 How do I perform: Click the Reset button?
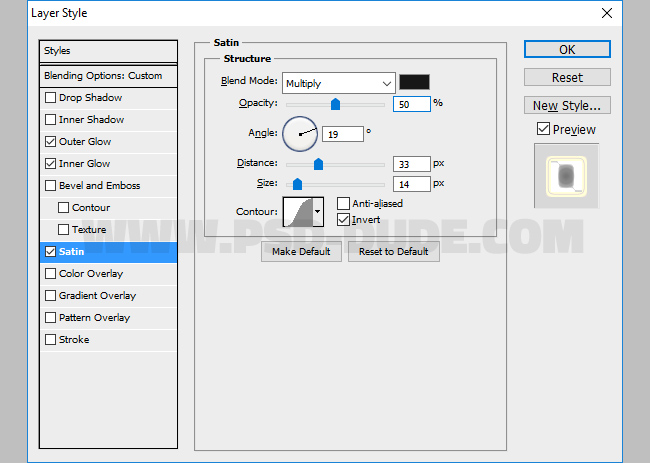[567, 77]
